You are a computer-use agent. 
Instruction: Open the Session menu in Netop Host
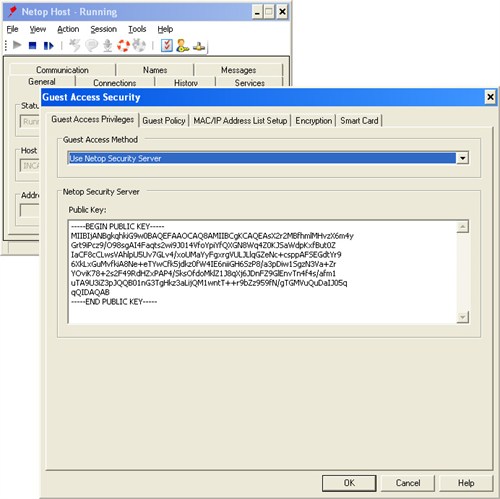[104, 29]
